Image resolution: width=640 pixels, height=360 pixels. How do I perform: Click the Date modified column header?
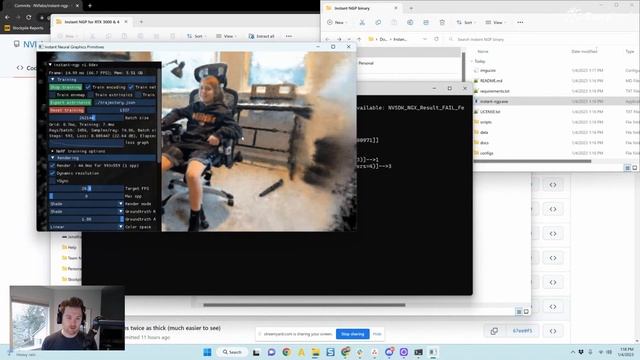tap(584, 51)
